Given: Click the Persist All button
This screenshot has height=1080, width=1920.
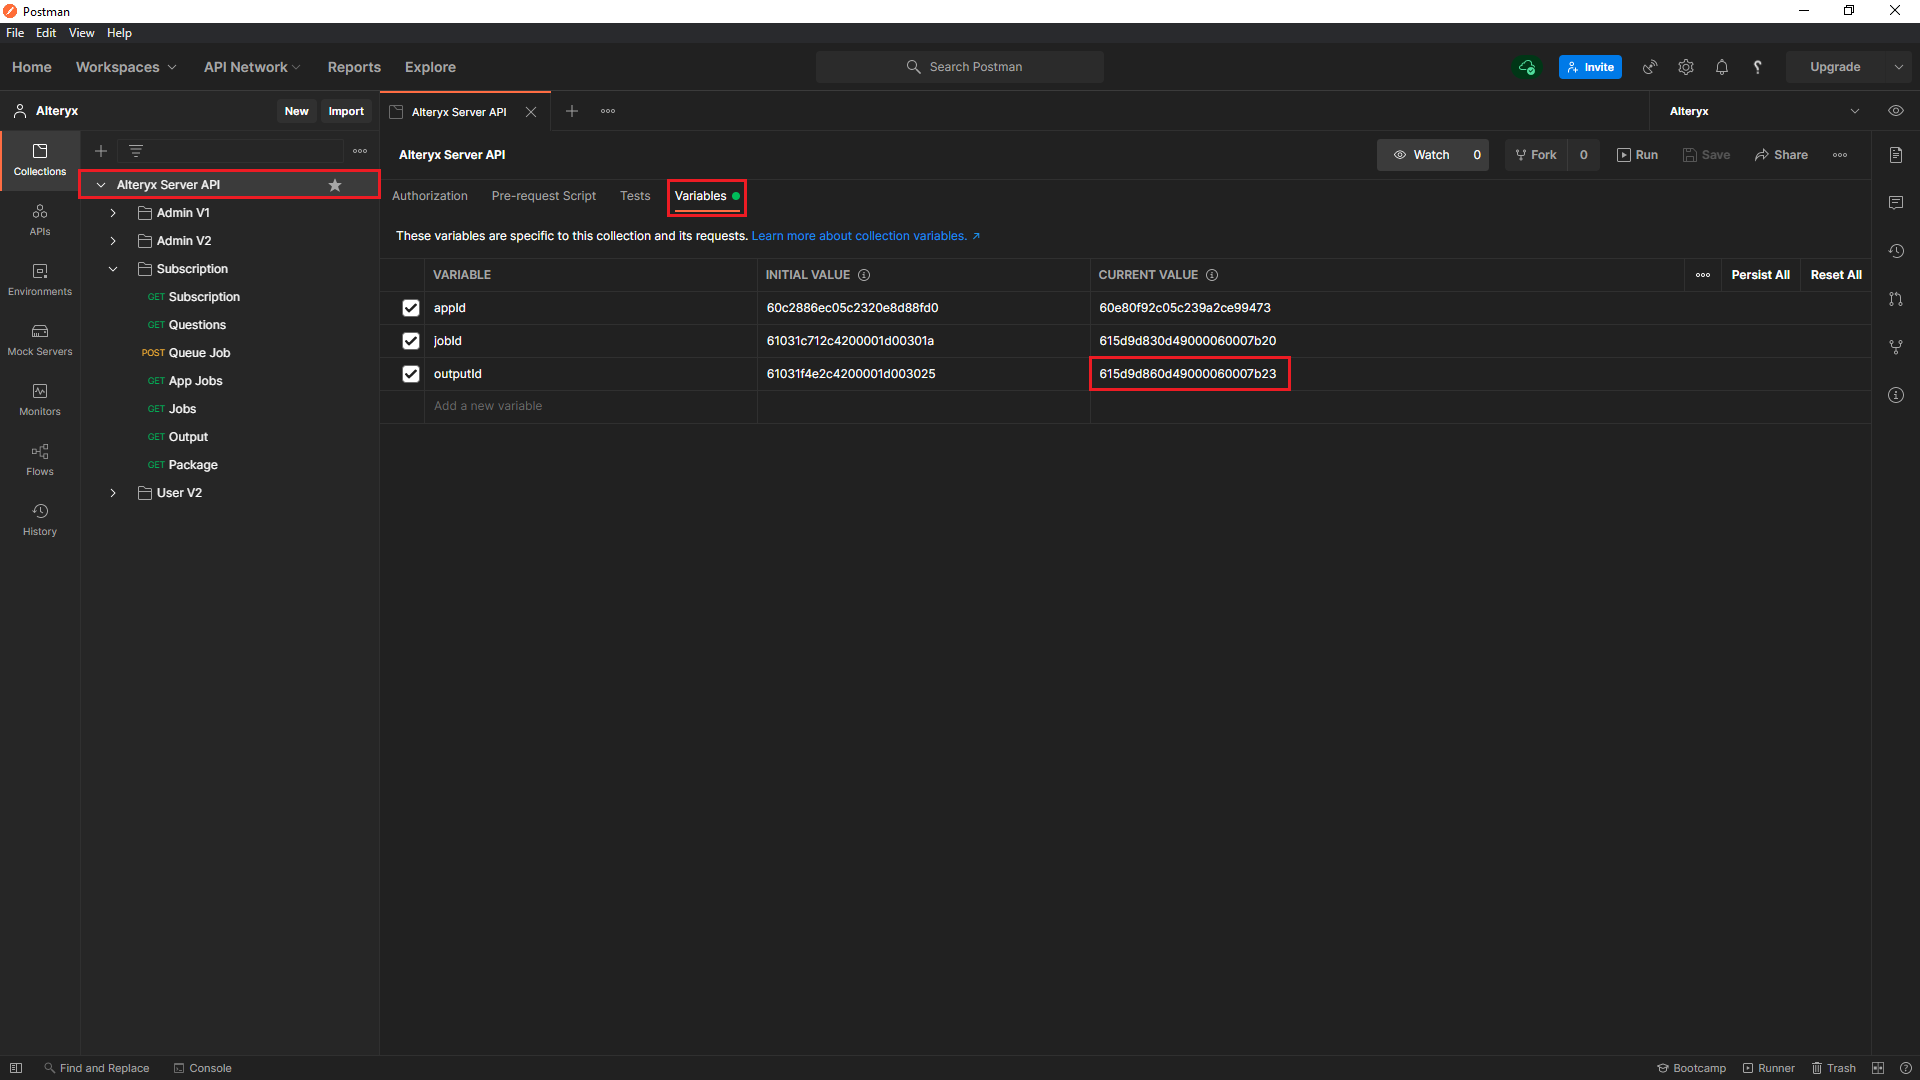Looking at the screenshot, I should tap(1760, 274).
